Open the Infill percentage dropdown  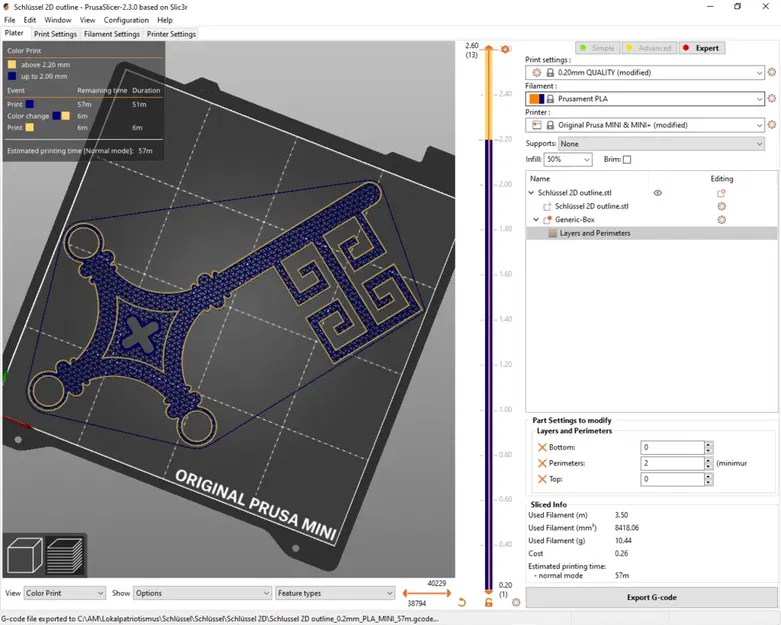click(x=568, y=159)
